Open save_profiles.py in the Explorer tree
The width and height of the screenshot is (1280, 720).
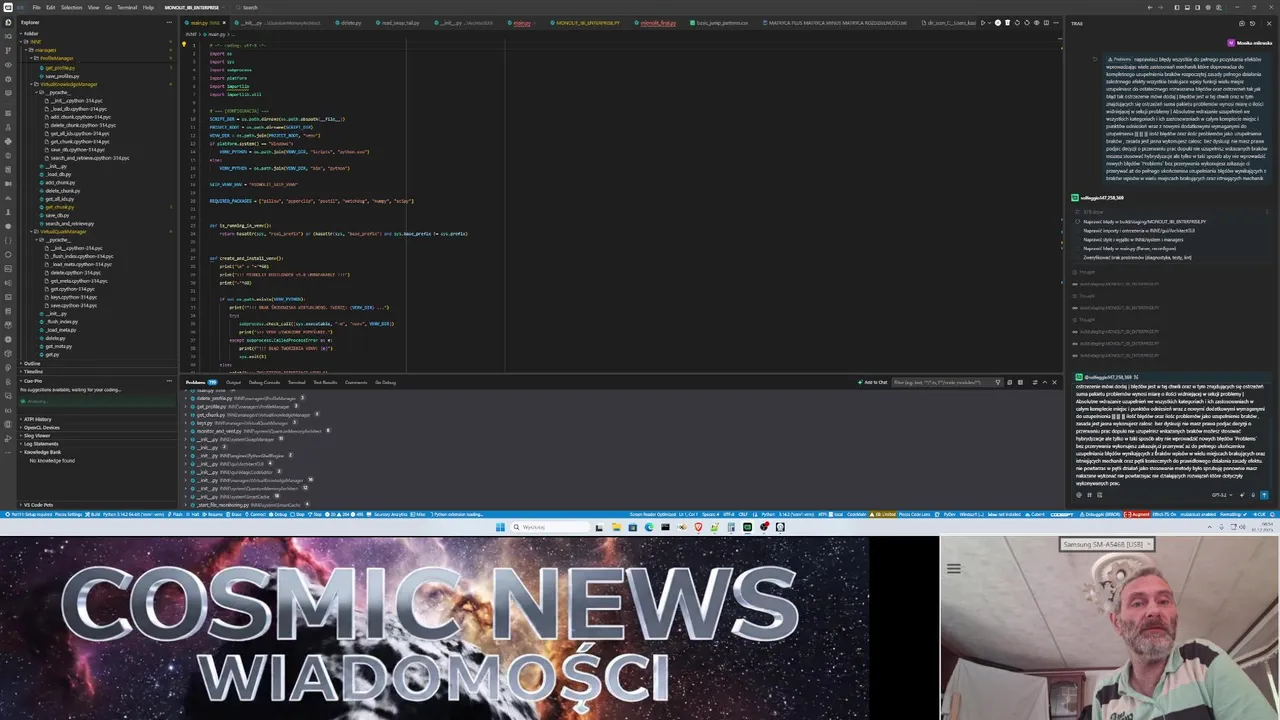point(62,76)
